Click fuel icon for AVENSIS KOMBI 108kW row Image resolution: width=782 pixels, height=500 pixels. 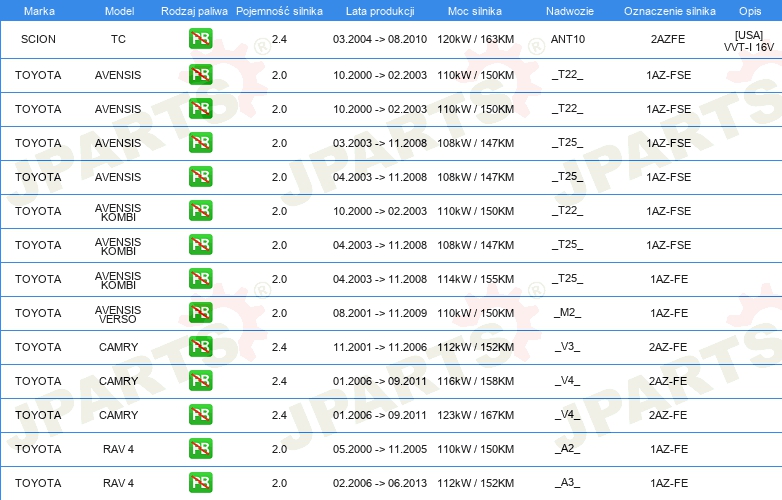pos(200,244)
